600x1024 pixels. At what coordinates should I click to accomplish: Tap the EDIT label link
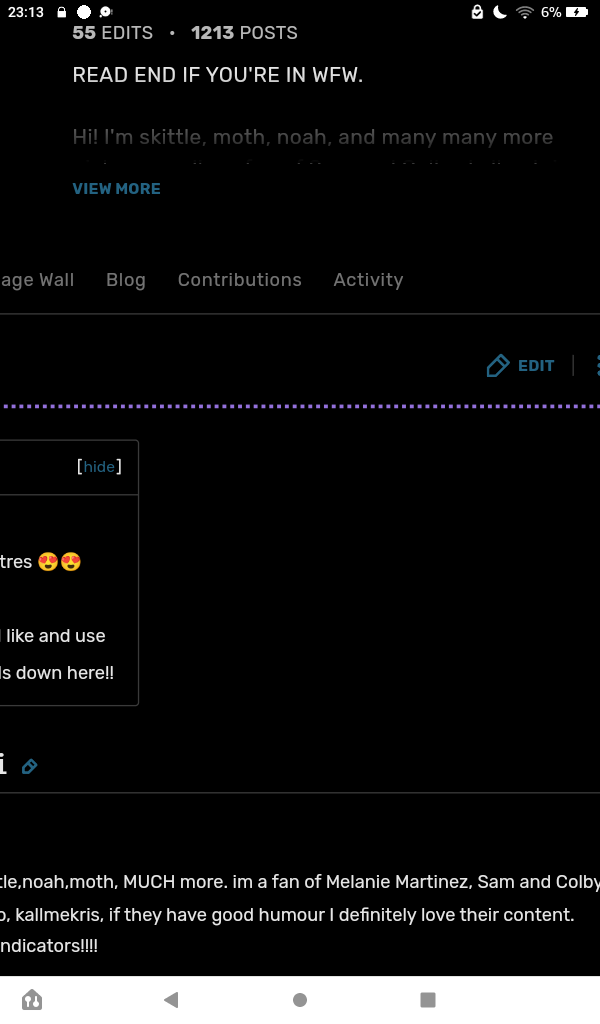pyautogui.click(x=536, y=366)
